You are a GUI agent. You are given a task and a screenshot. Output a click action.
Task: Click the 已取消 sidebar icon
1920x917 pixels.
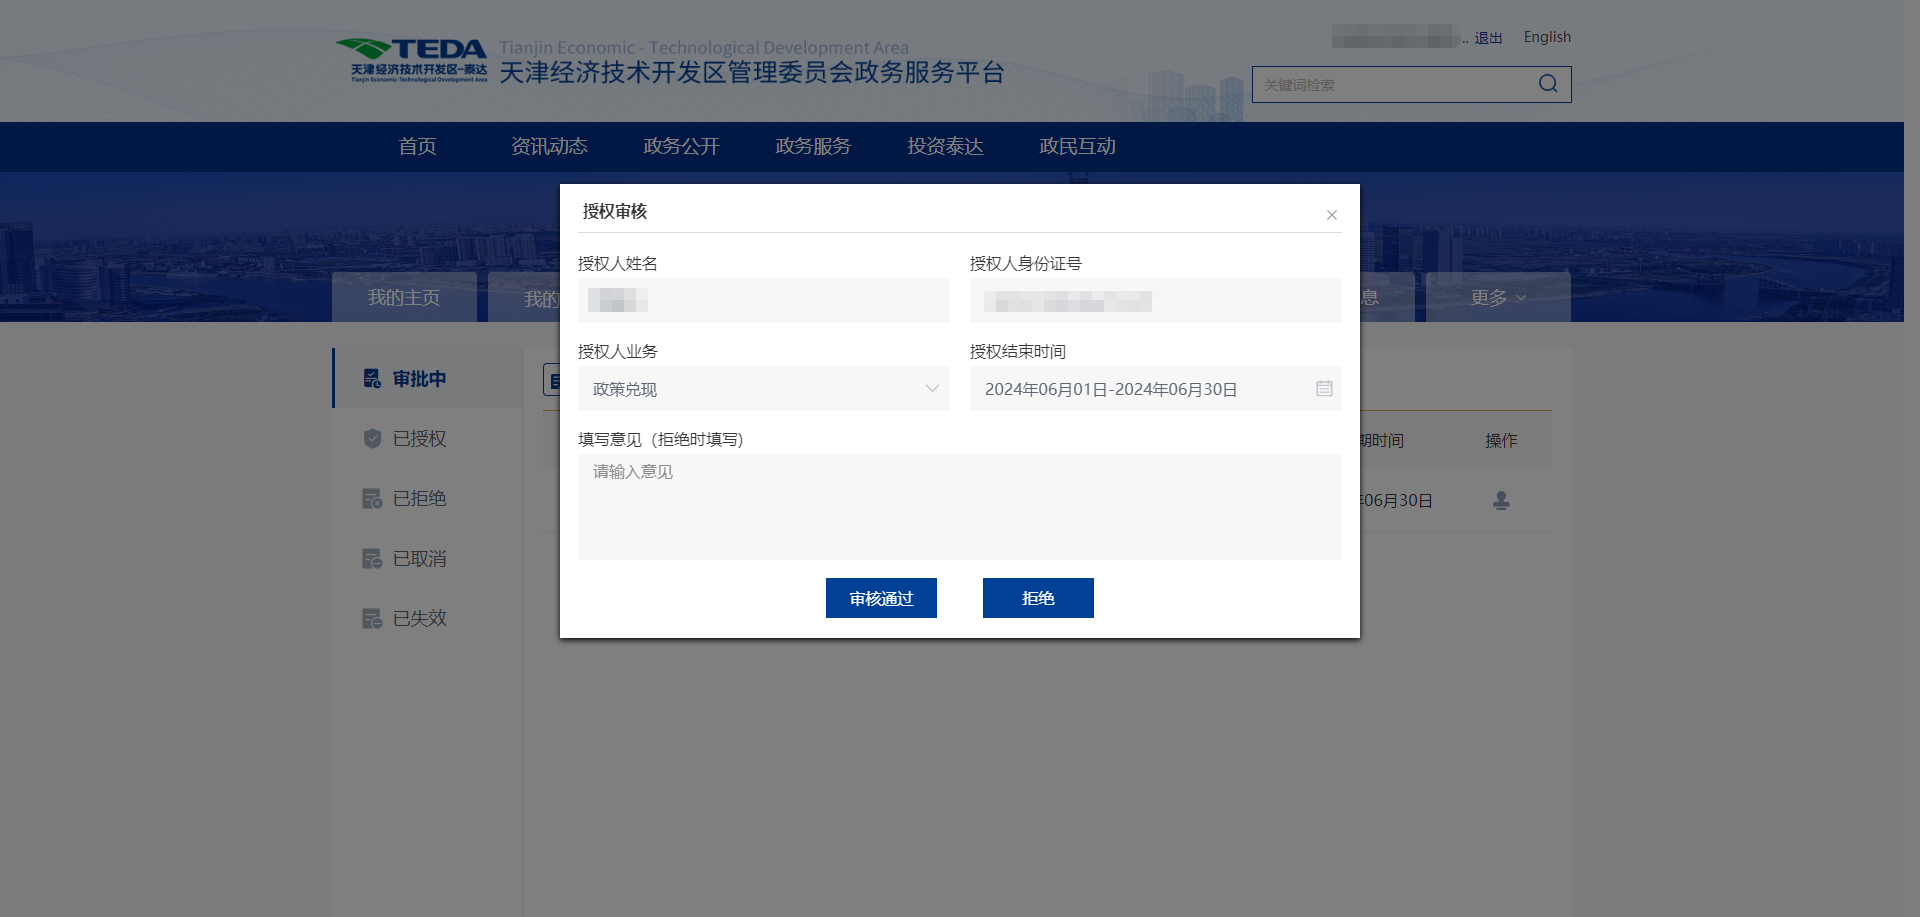click(x=372, y=558)
